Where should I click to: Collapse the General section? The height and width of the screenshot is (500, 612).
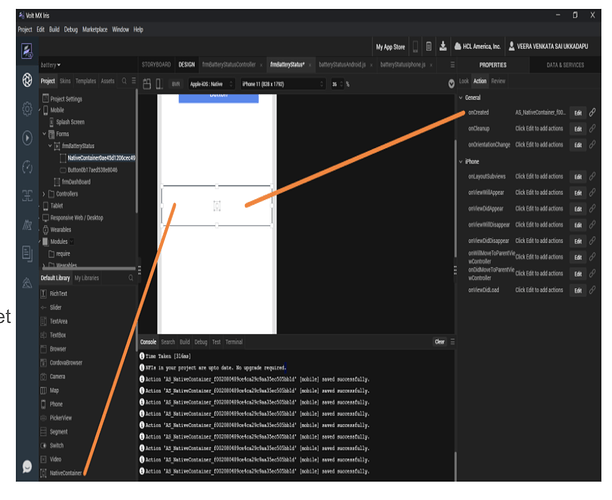pos(461,98)
